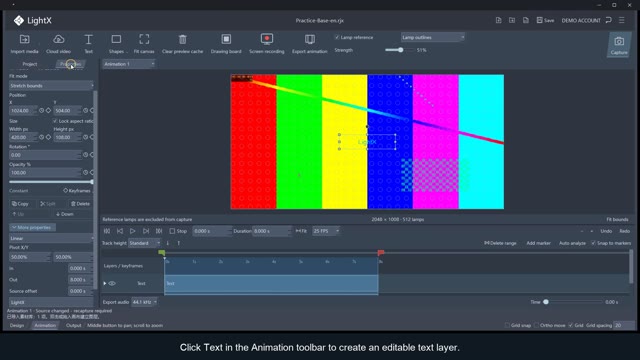Image resolution: width=640 pixels, height=360 pixels.
Task: Open the Shapes tool
Action: pos(116,44)
